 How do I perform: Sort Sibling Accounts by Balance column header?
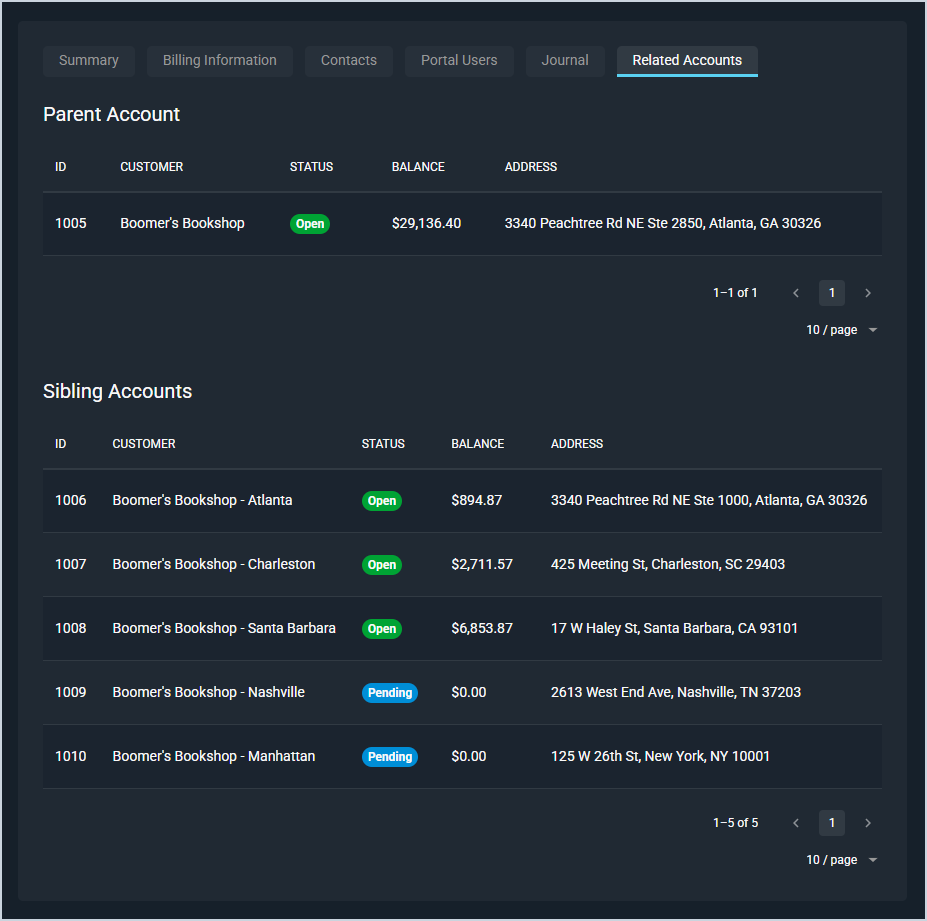(x=478, y=443)
